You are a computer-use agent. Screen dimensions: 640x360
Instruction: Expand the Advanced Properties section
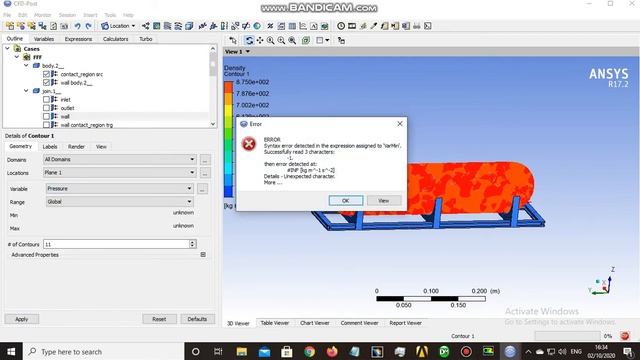(x=203, y=255)
